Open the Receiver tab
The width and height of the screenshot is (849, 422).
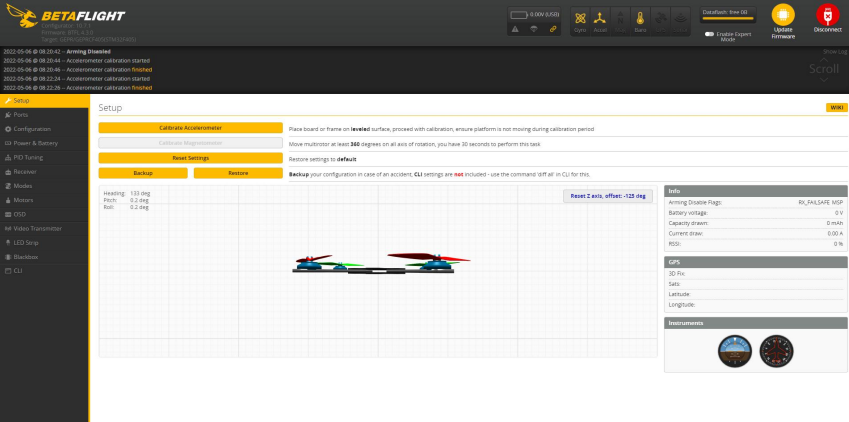click(x=44, y=172)
